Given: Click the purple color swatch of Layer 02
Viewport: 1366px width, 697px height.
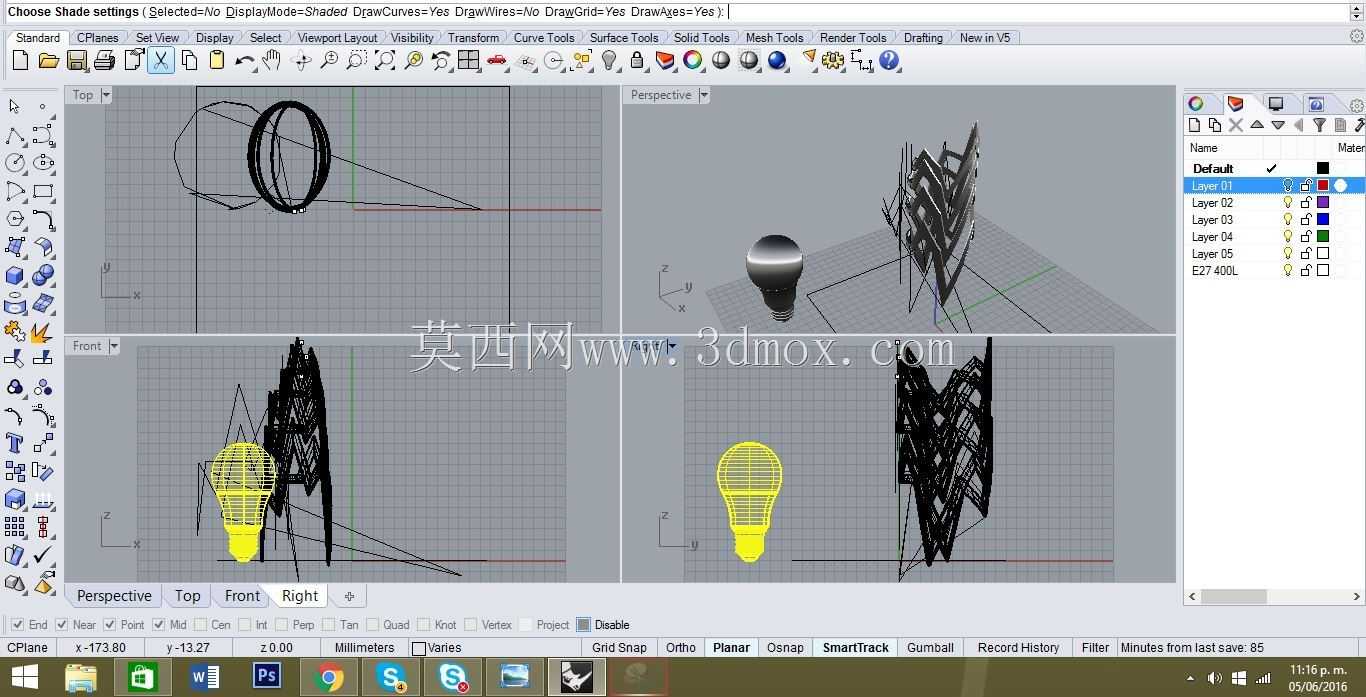Looking at the screenshot, I should tap(1323, 203).
